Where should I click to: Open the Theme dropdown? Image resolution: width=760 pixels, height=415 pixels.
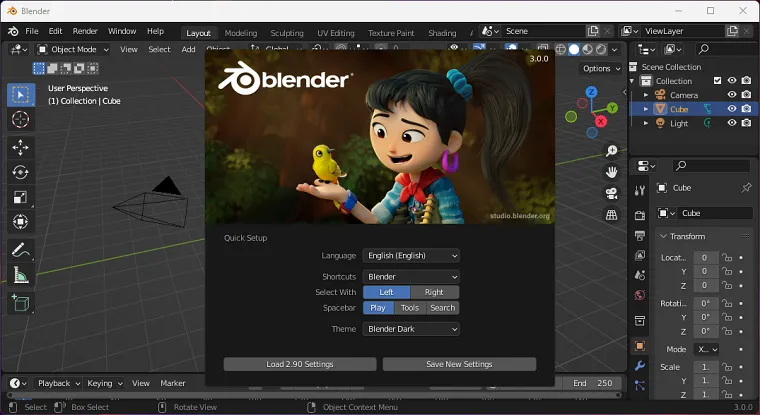[411, 329]
